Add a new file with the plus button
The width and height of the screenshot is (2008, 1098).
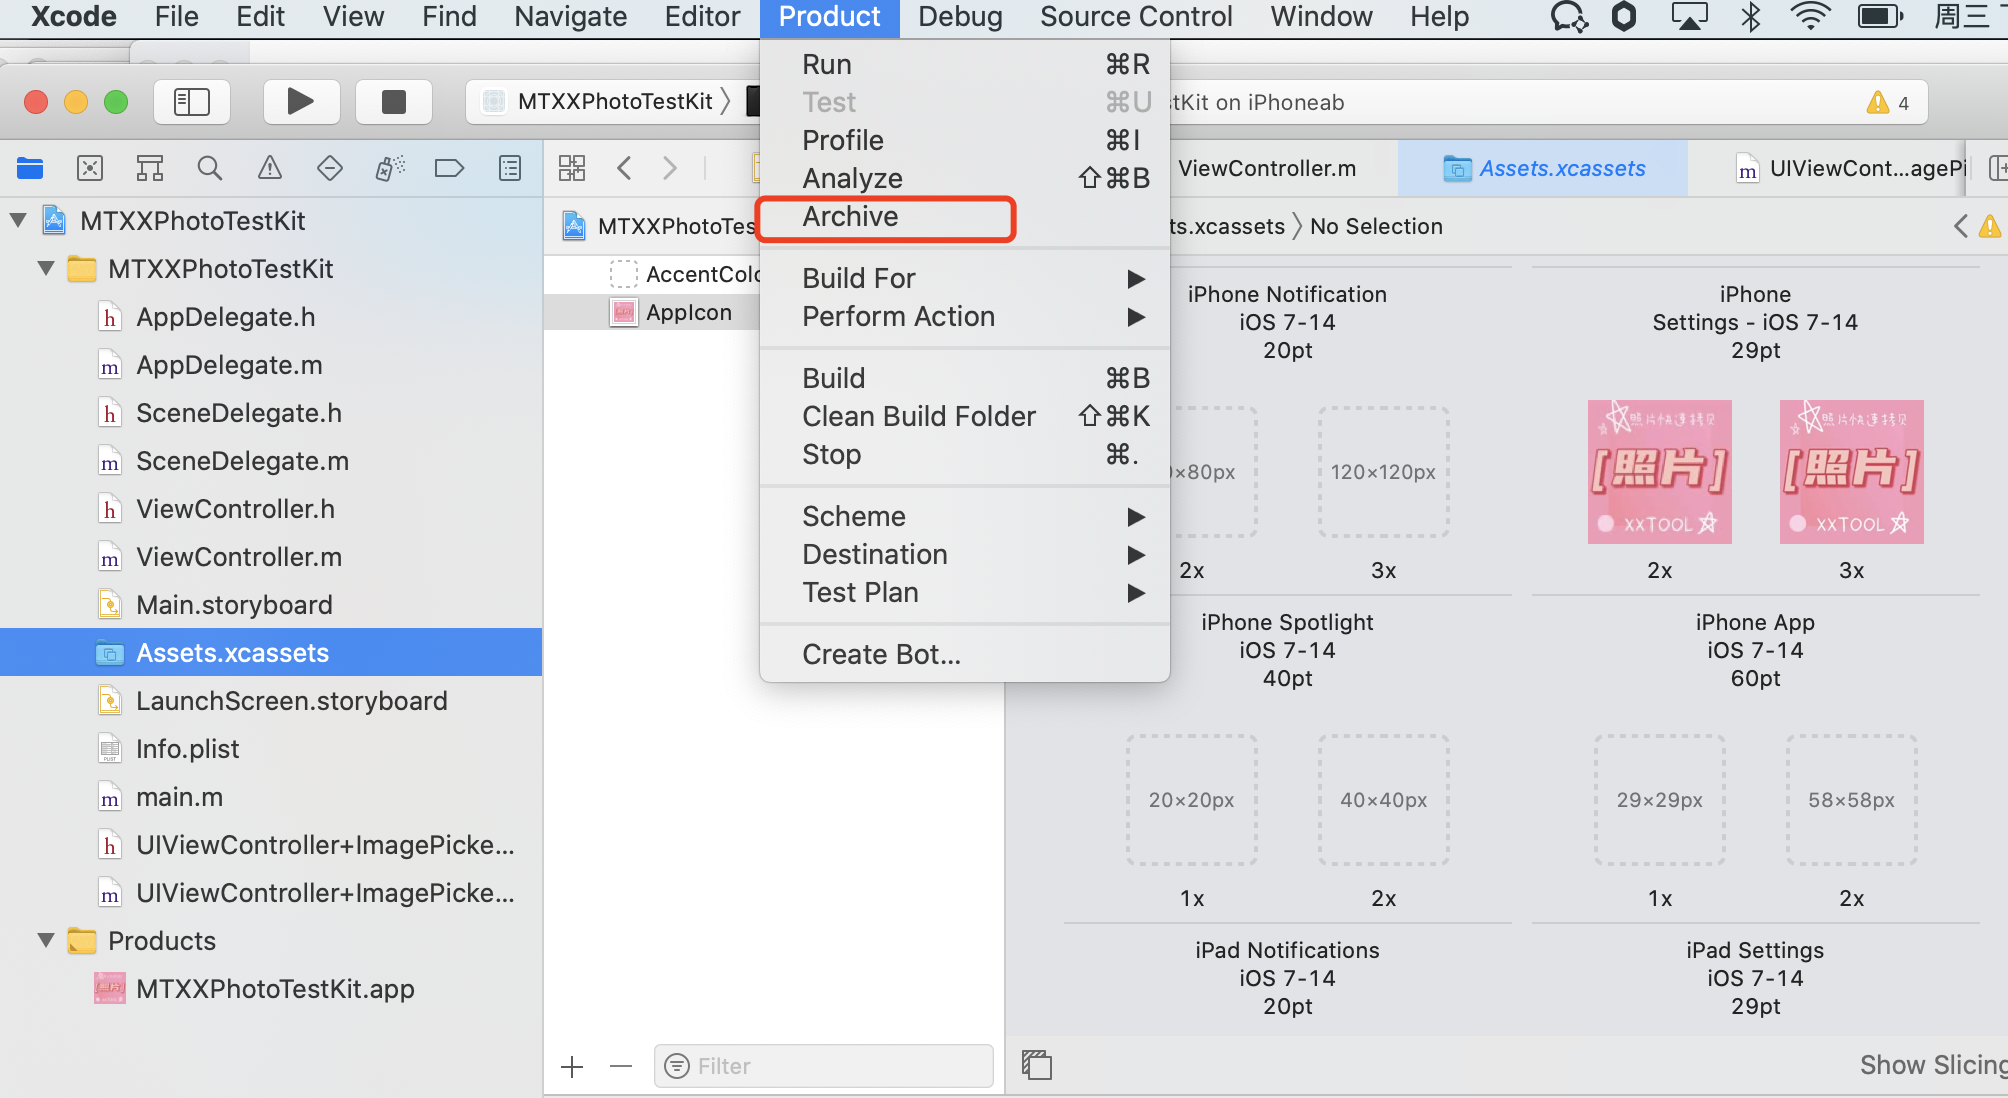click(x=572, y=1065)
